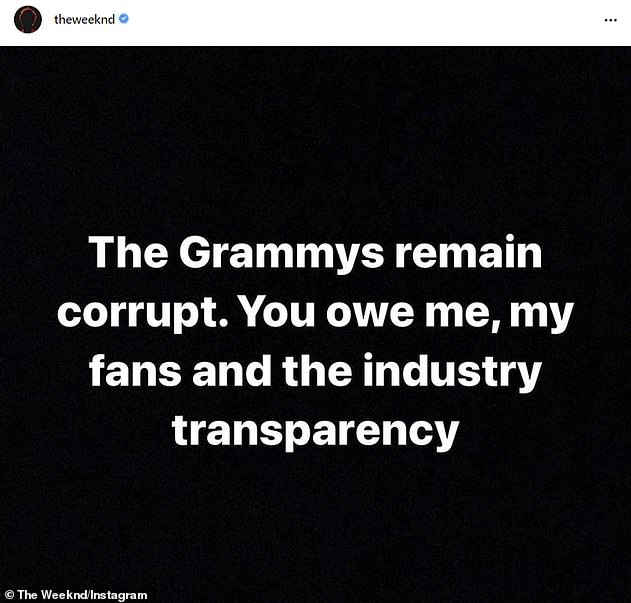Image resolution: width=631 pixels, height=603 pixels.
Task: Click the blue verified badge
Action: [124, 19]
